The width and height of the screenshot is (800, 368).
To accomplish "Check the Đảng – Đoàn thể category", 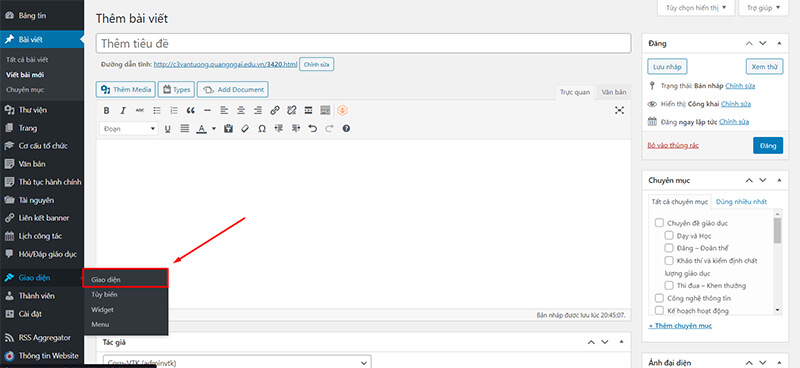I will tap(669, 248).
